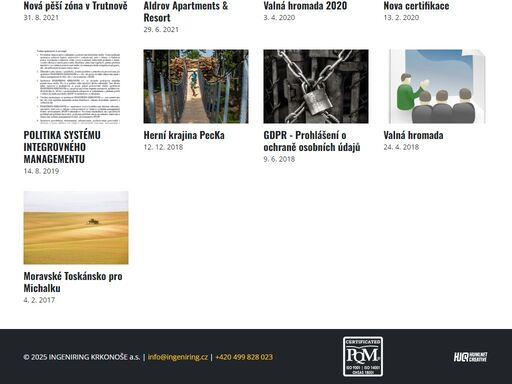512x384 pixels.
Task: Click the date 24. 4. 2018
Action: pos(401,147)
